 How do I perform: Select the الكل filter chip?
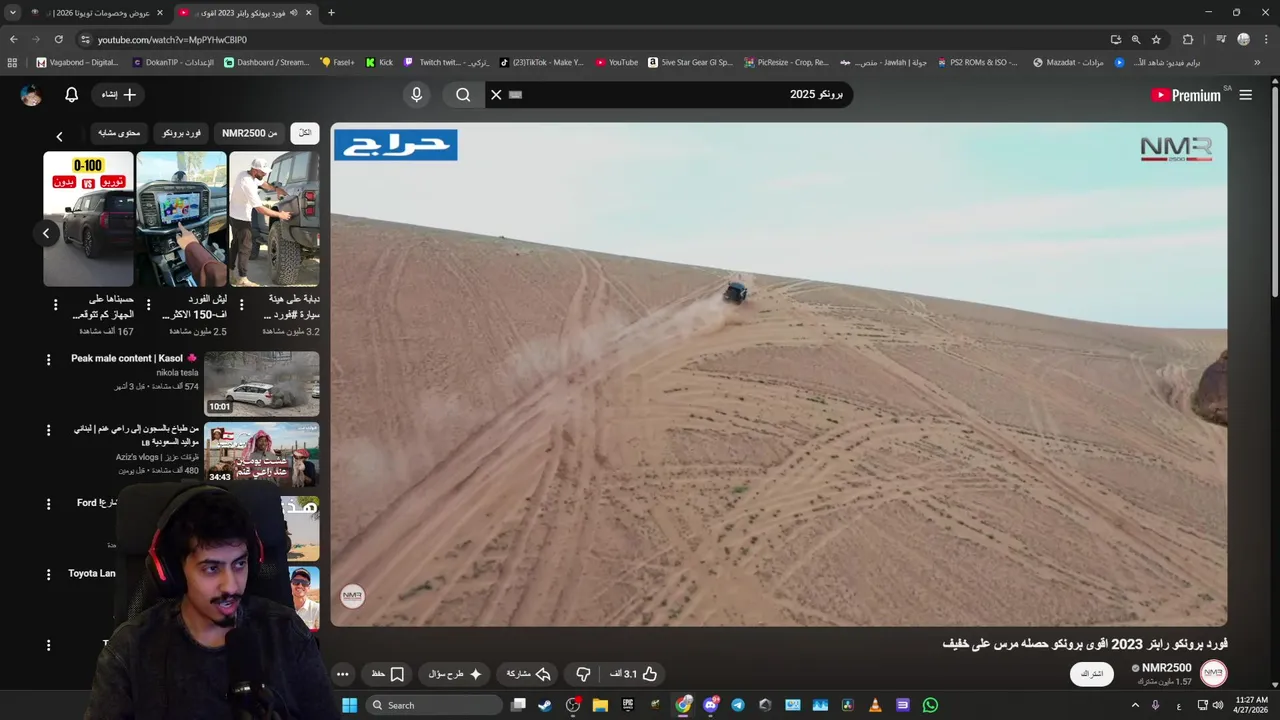(305, 133)
